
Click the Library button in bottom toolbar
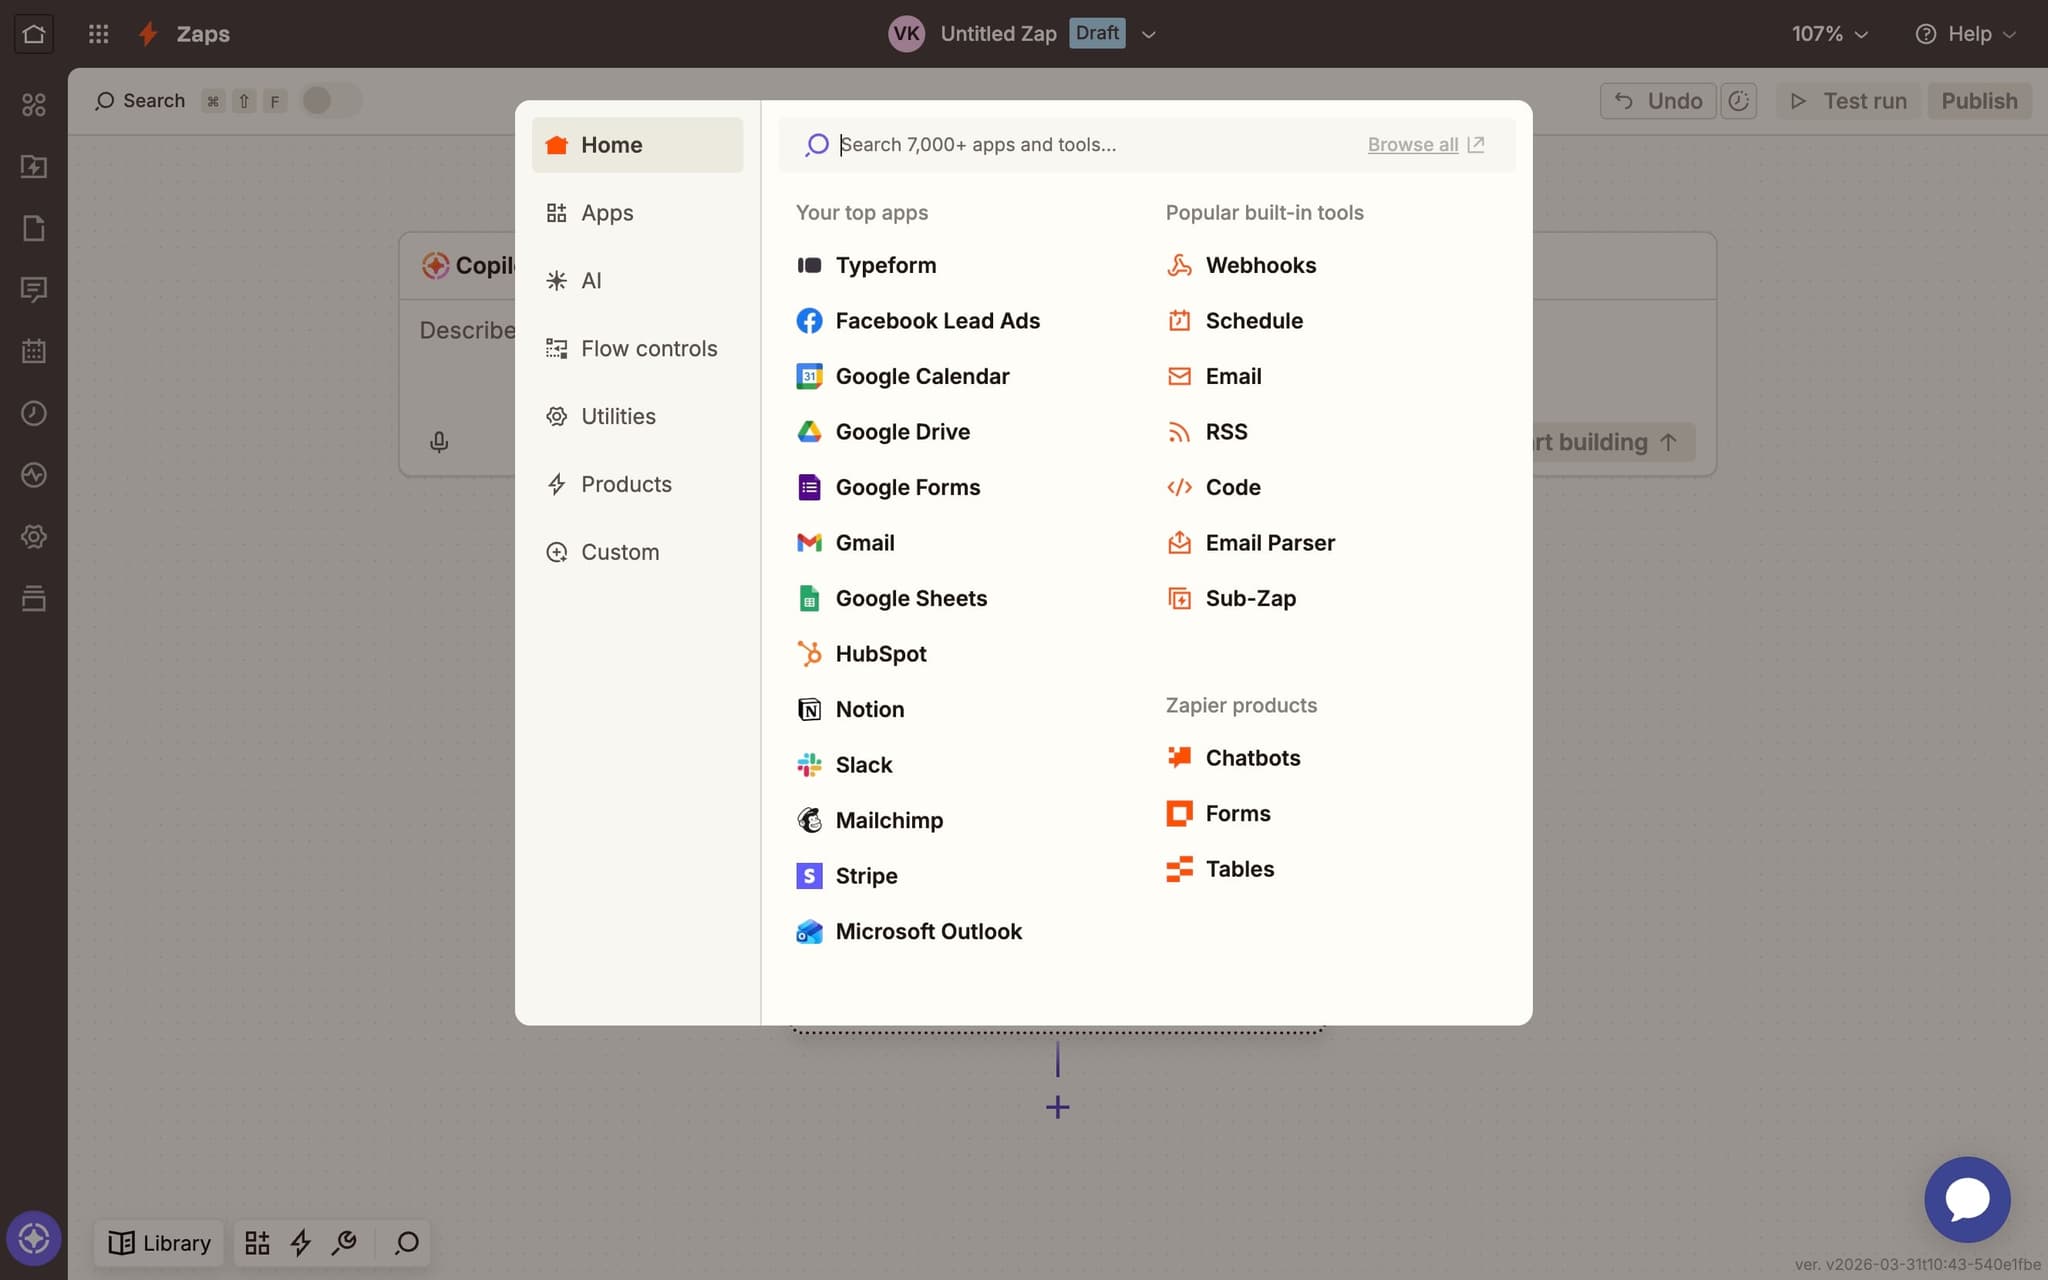[x=160, y=1242]
